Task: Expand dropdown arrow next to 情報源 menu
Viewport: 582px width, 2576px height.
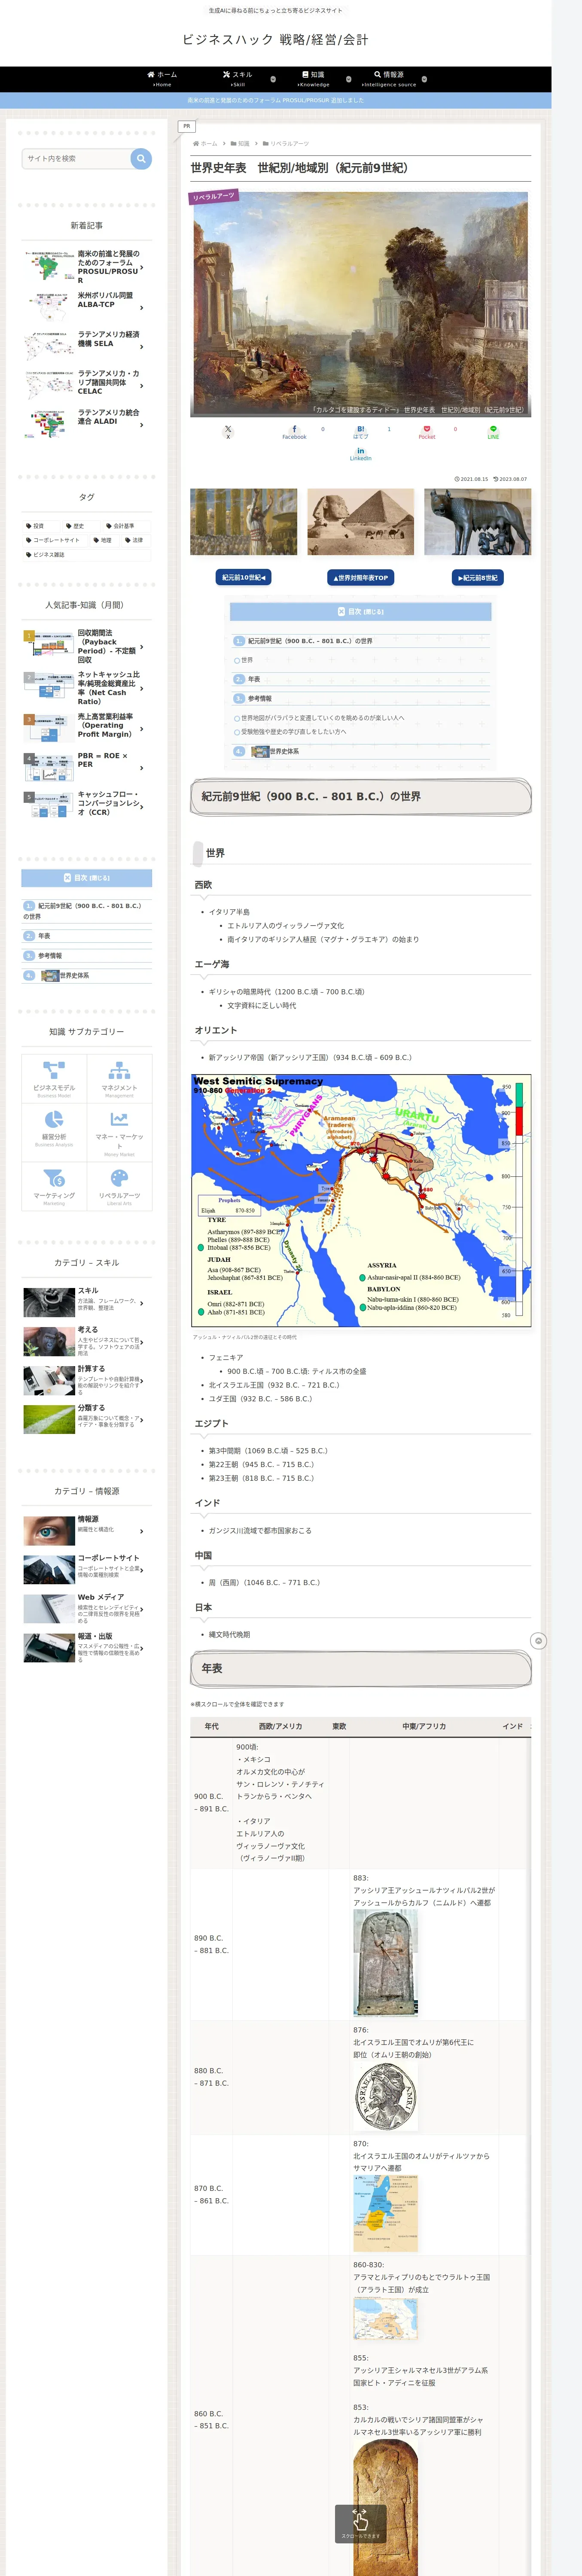Action: pos(424,79)
